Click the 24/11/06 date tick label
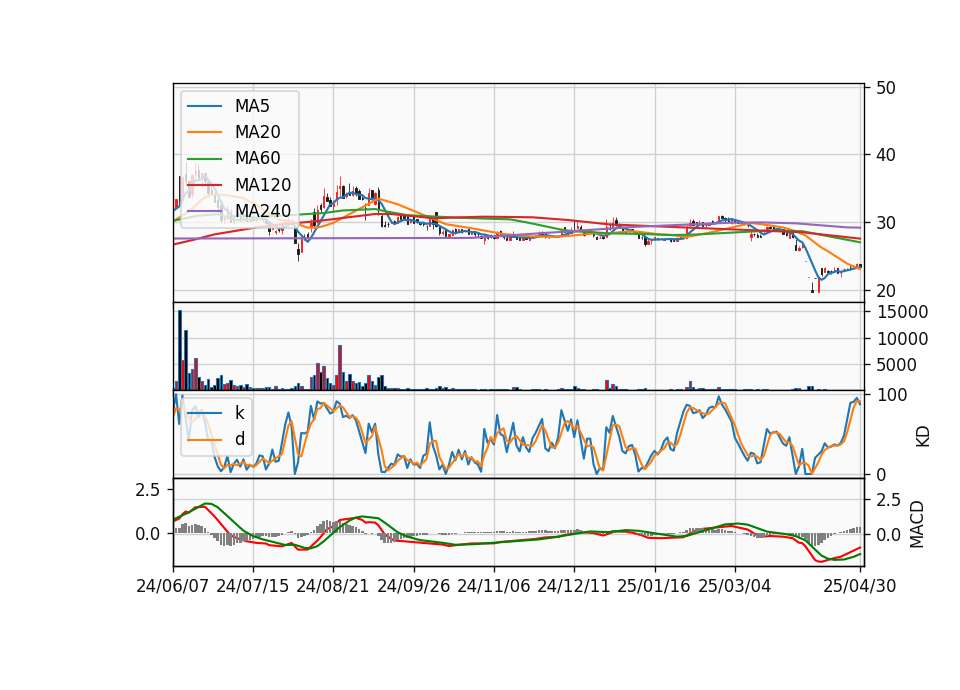 point(493,586)
